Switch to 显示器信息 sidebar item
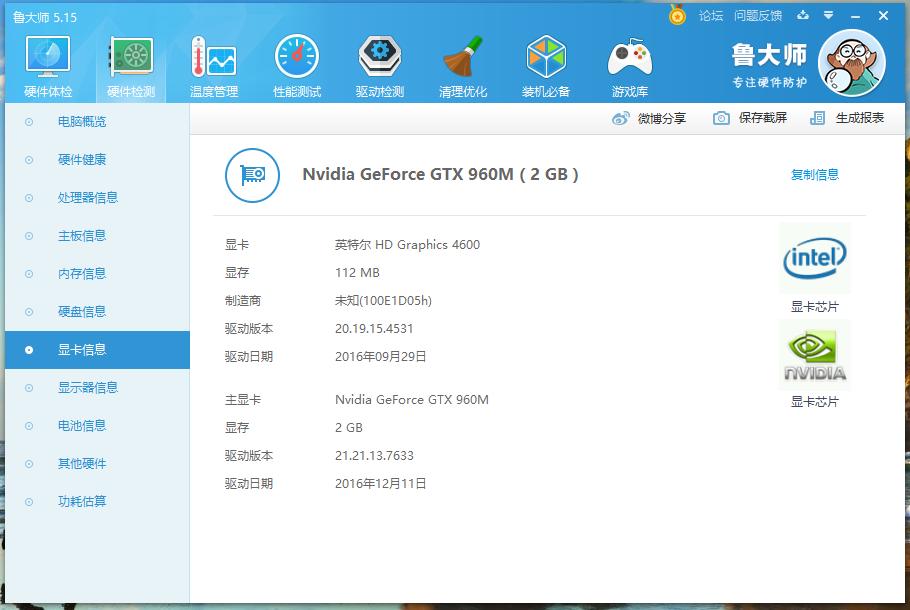The image size is (910, 610). pyautogui.click(x=88, y=388)
